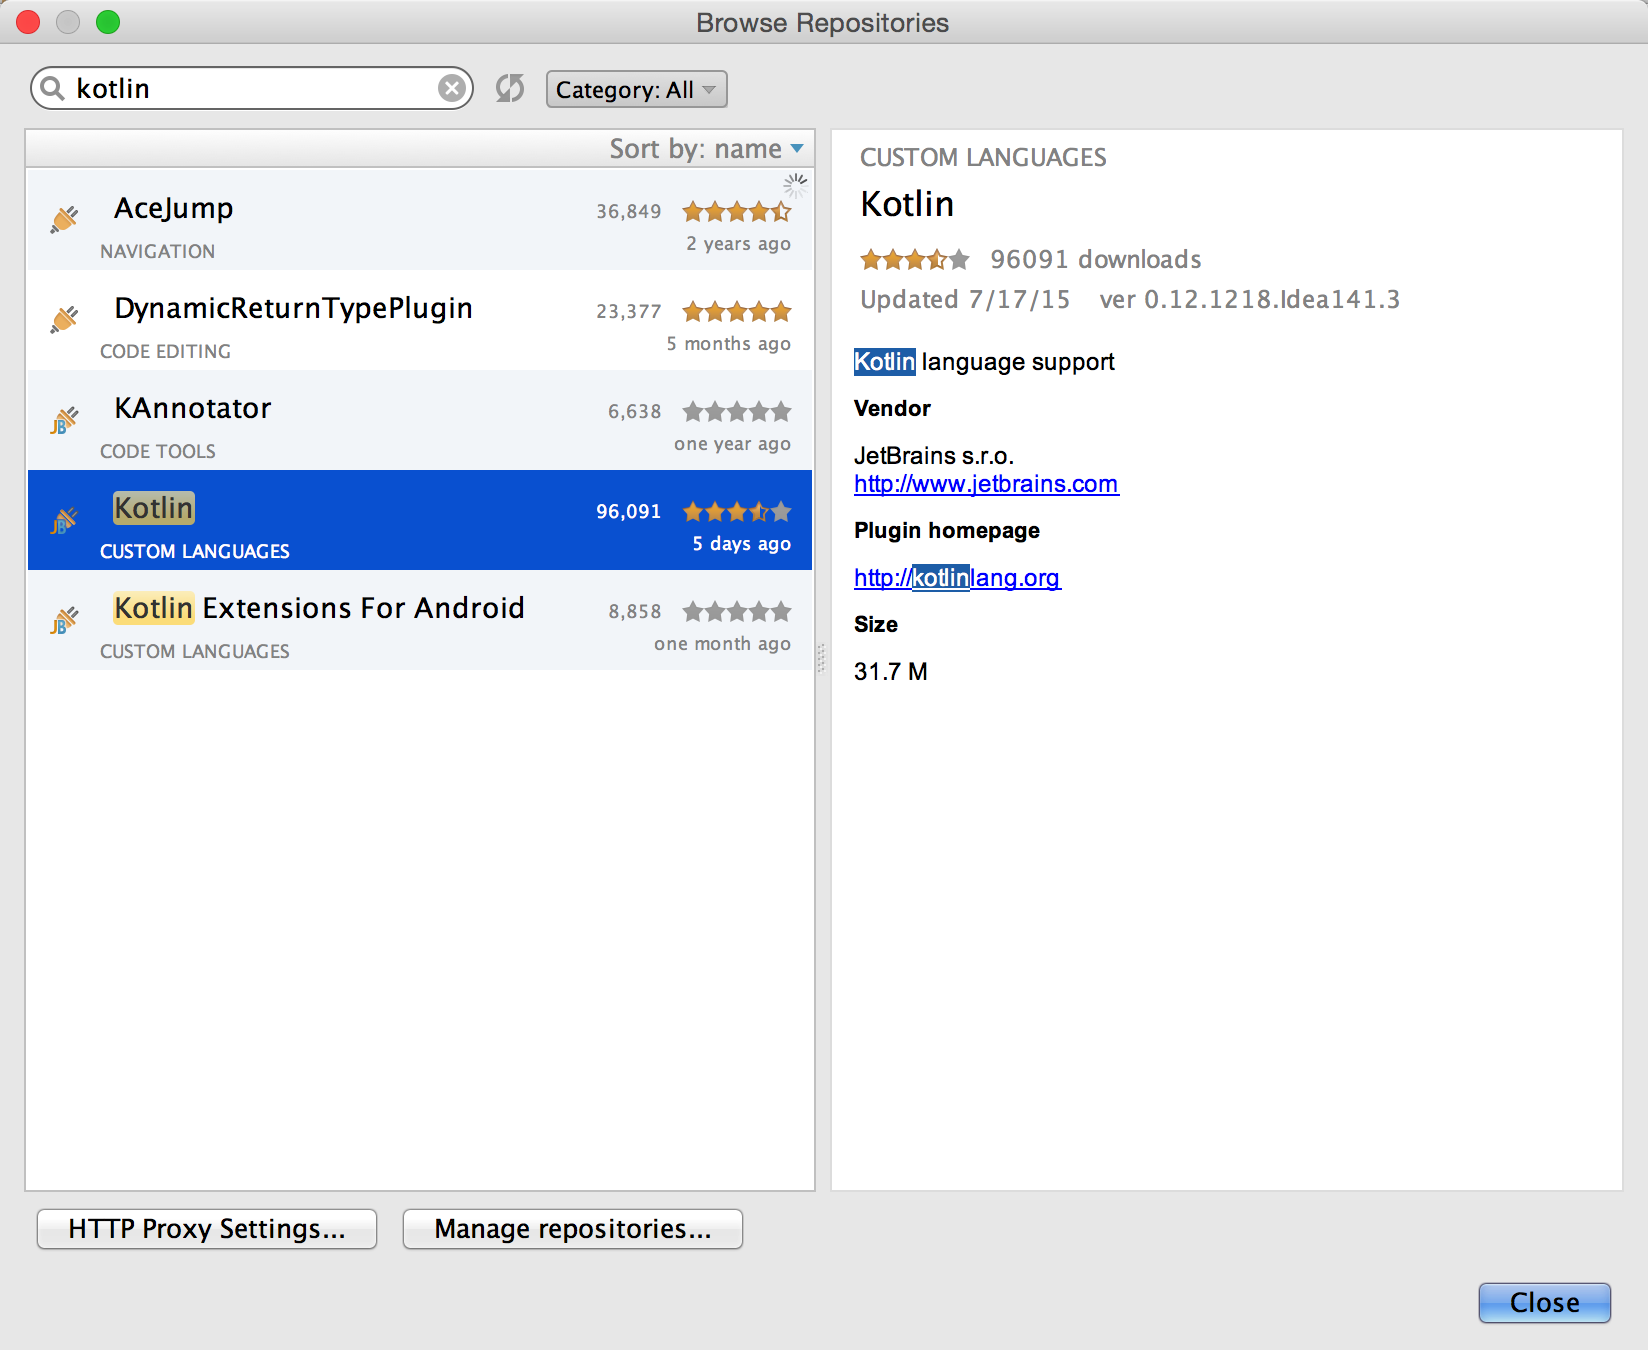Screen dimensions: 1648x1350
Task: Select Kotlin Extensions For Android entry
Action: point(420,620)
